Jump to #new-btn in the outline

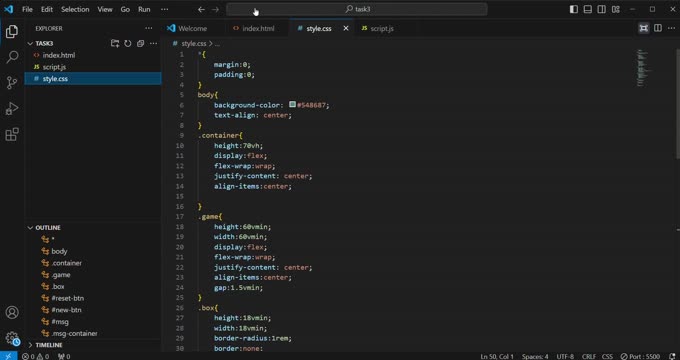point(66,310)
